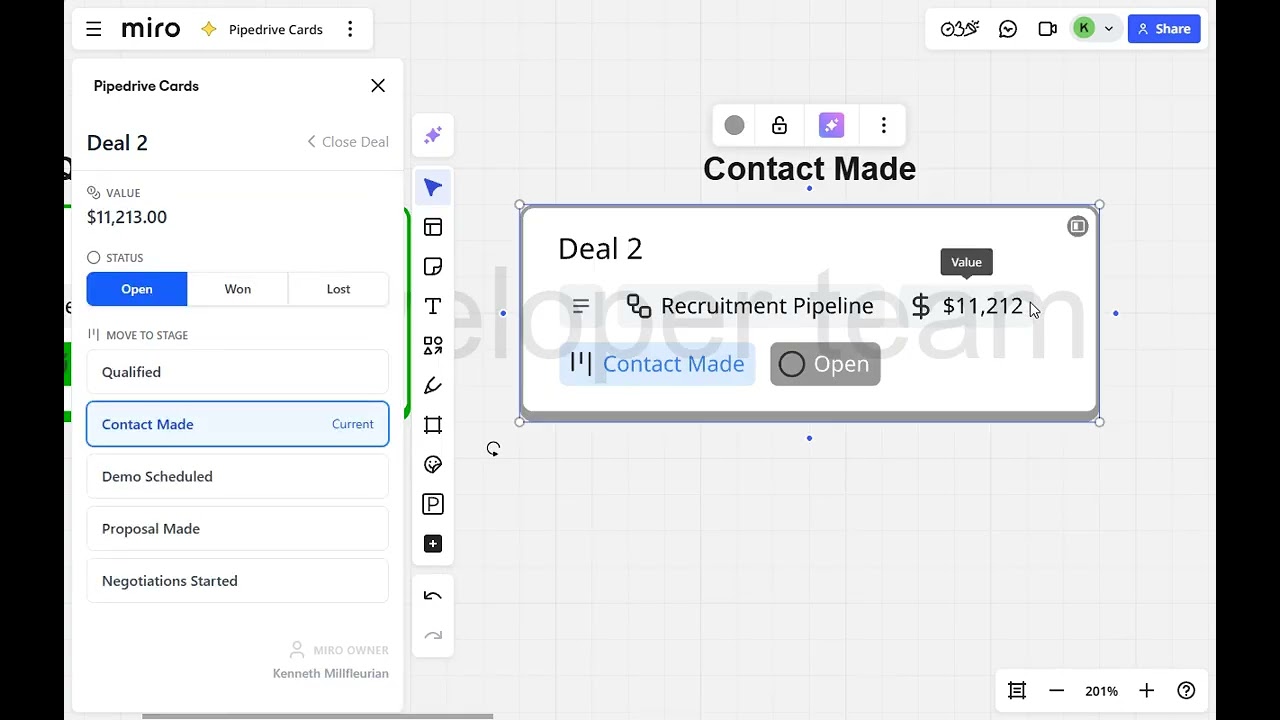Screen dimensions: 1280x720
Task: Click the $11,213.00 value in panel
Action: (x=127, y=217)
